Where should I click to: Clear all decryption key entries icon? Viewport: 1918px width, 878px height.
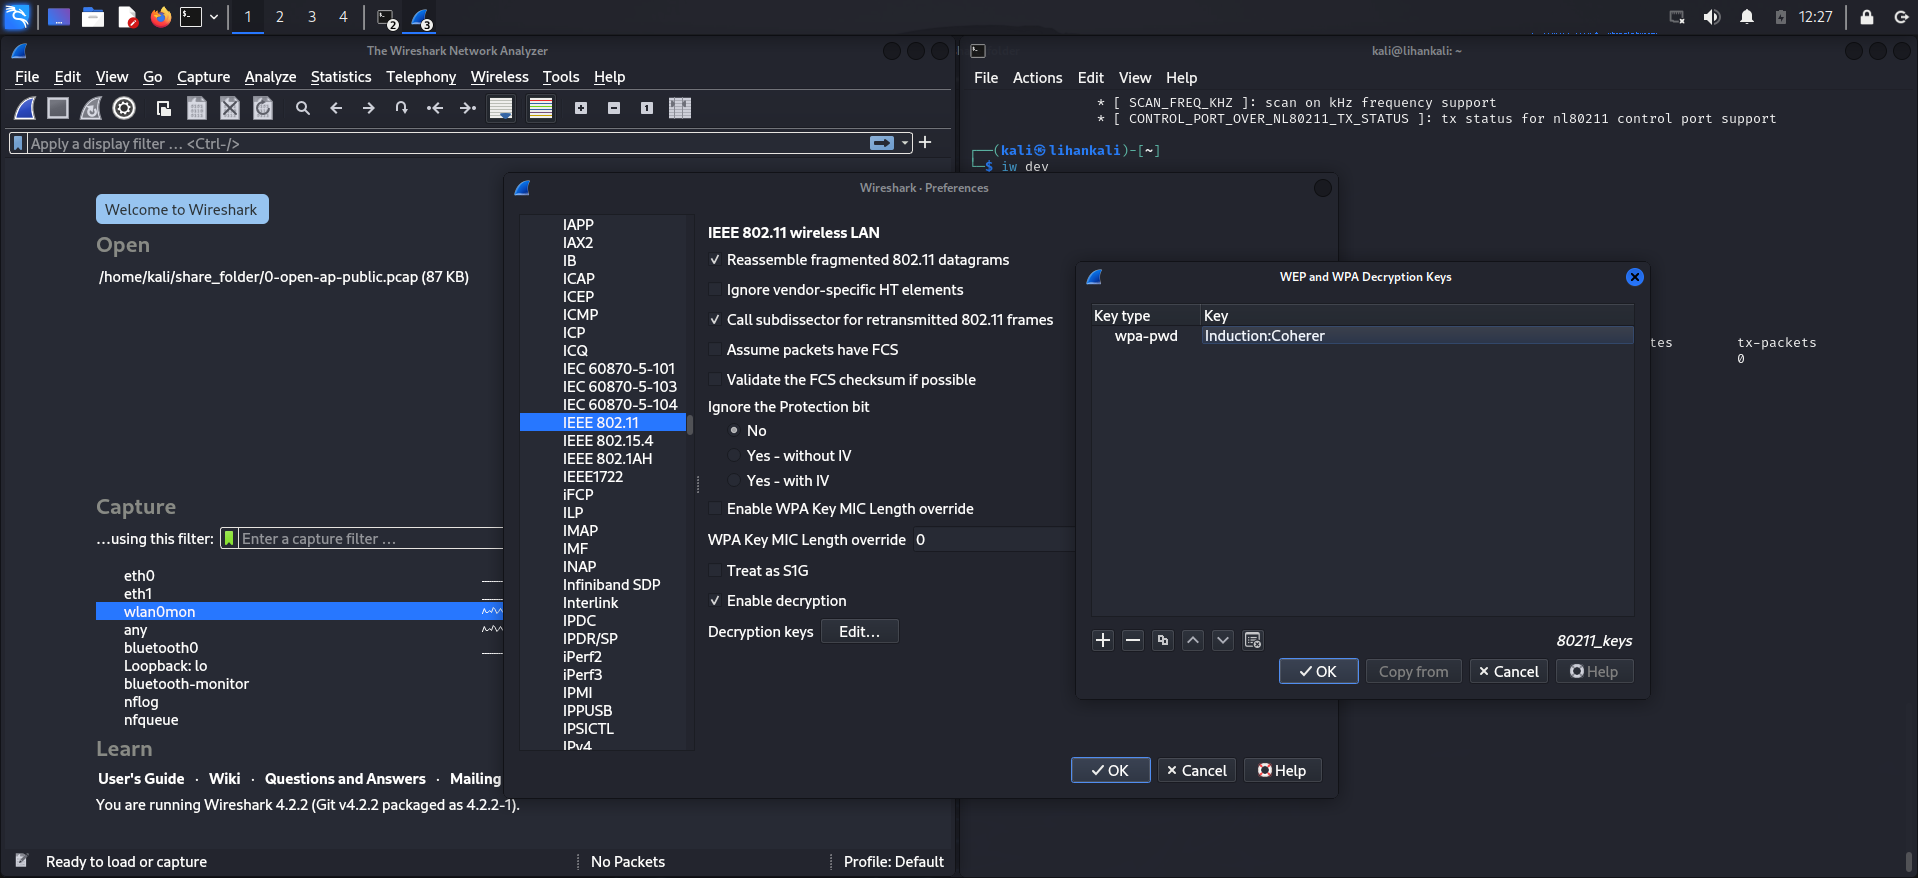coord(1253,640)
